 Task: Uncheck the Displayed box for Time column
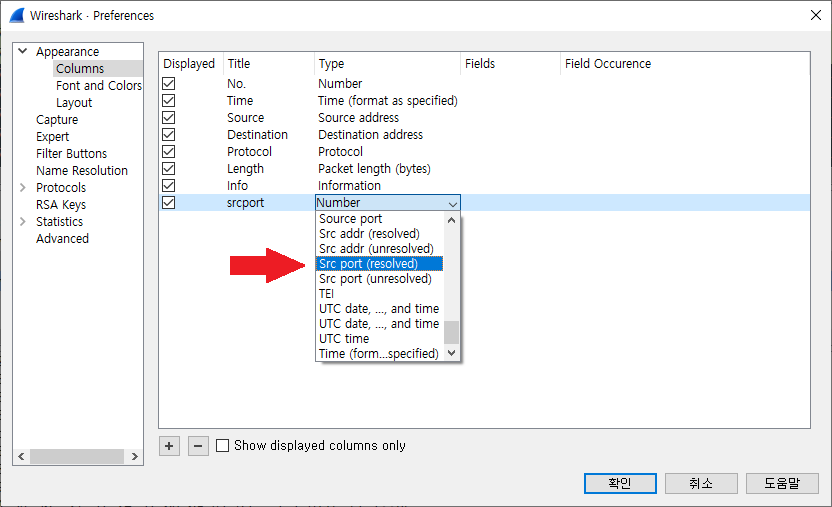(169, 100)
